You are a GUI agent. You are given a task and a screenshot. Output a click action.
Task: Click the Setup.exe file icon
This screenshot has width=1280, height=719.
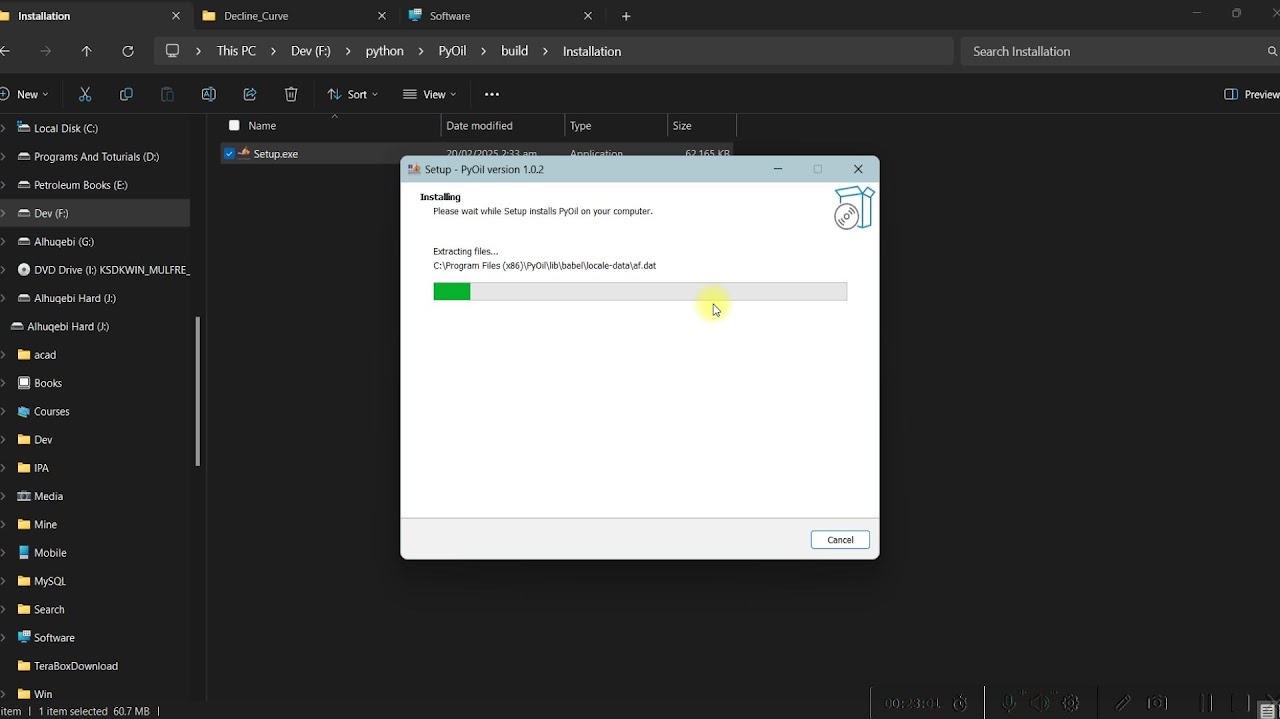[x=243, y=154]
